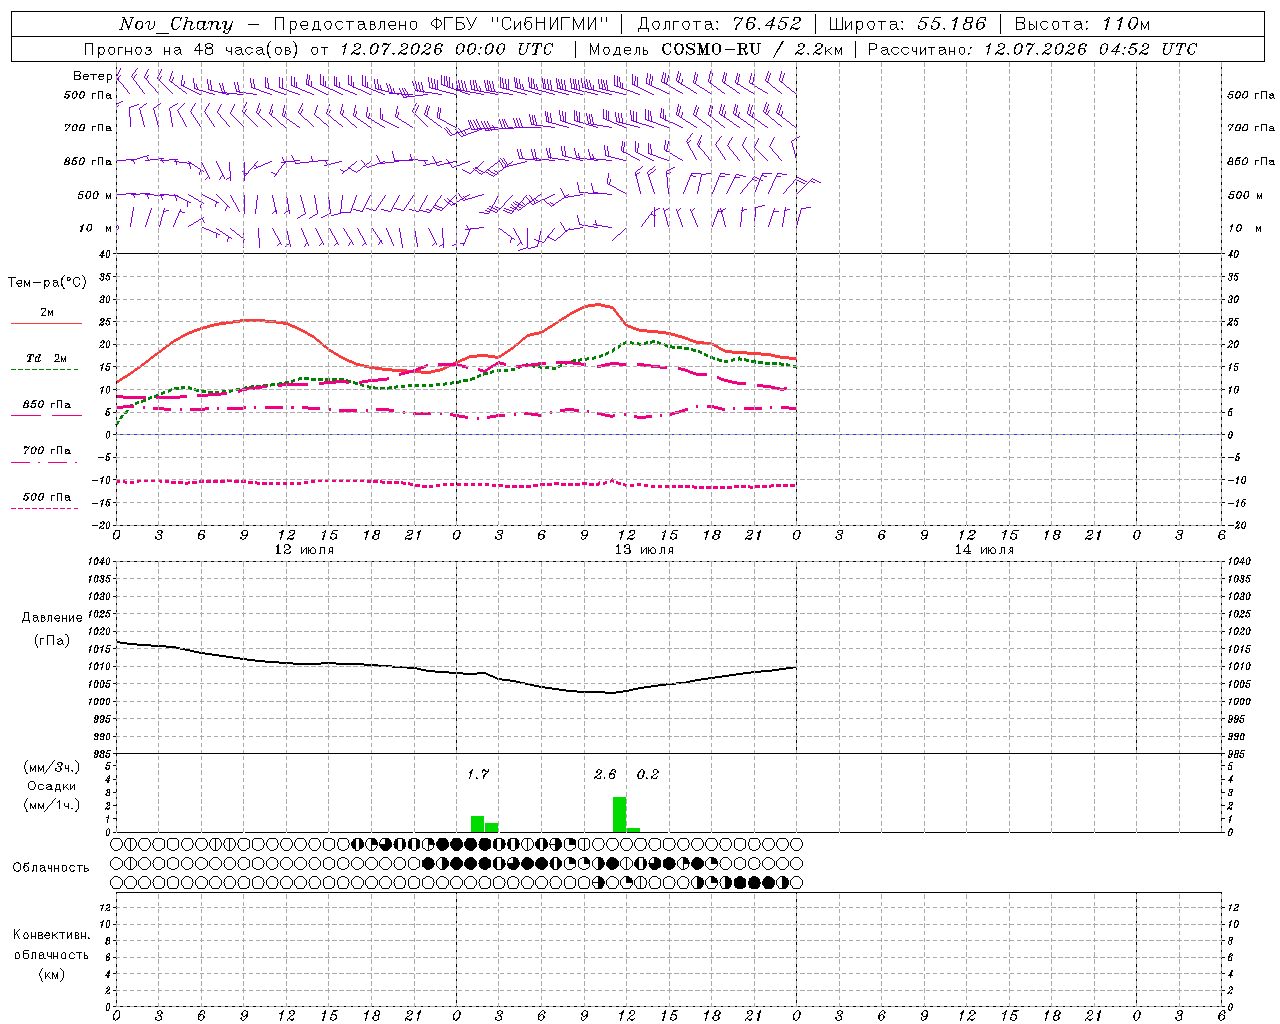
Task: Click the Конвективн. облачность label
Action: (x=51, y=954)
